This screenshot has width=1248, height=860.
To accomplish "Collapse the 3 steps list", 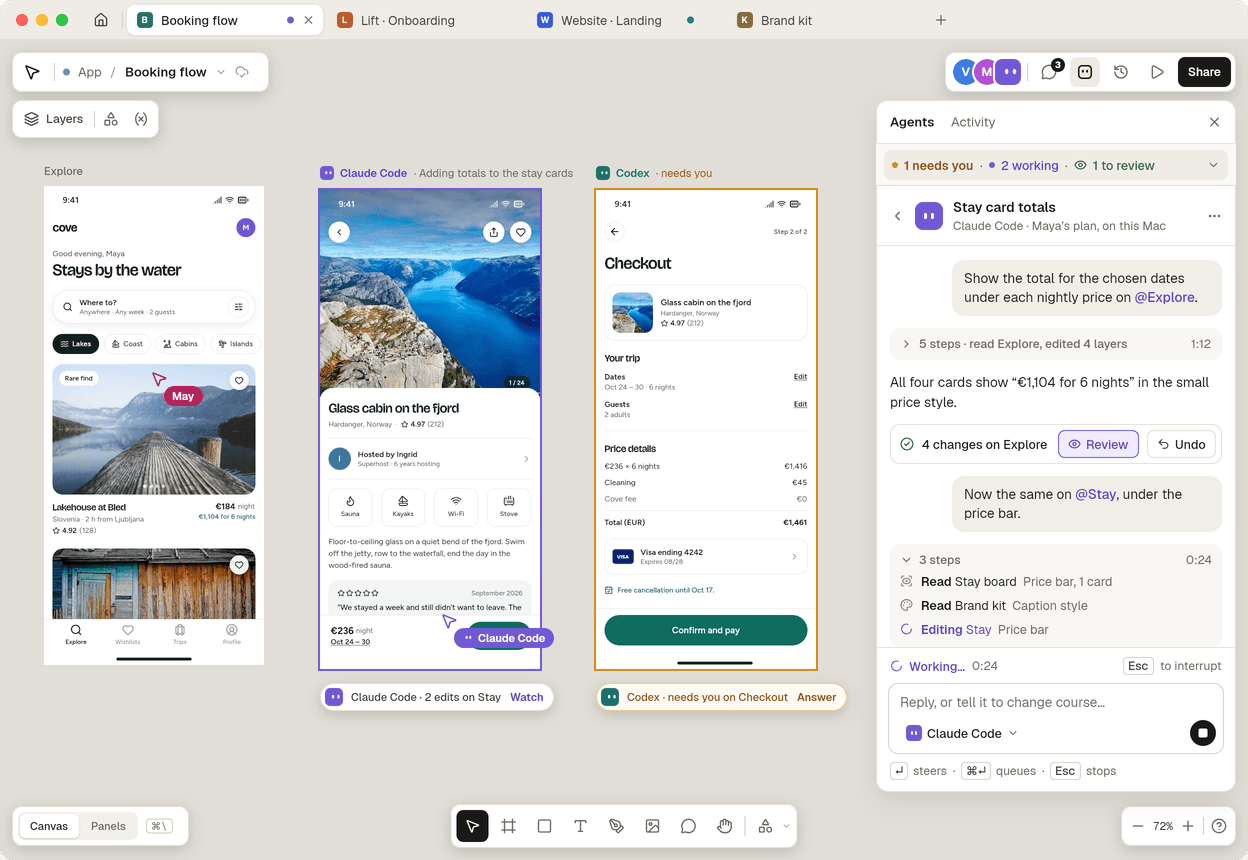I will coord(906,560).
